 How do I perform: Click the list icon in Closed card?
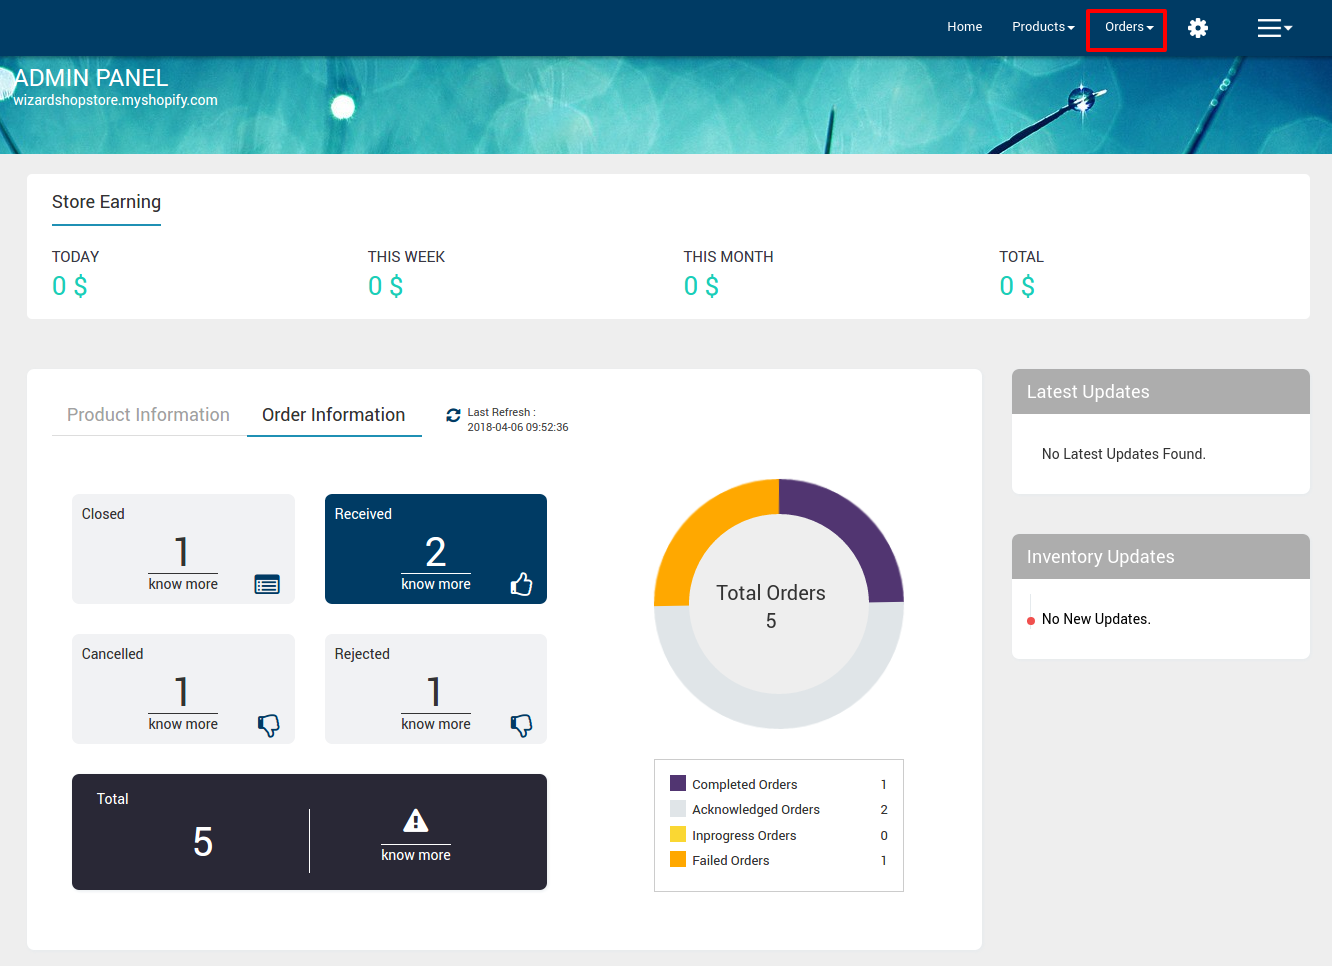tap(267, 585)
